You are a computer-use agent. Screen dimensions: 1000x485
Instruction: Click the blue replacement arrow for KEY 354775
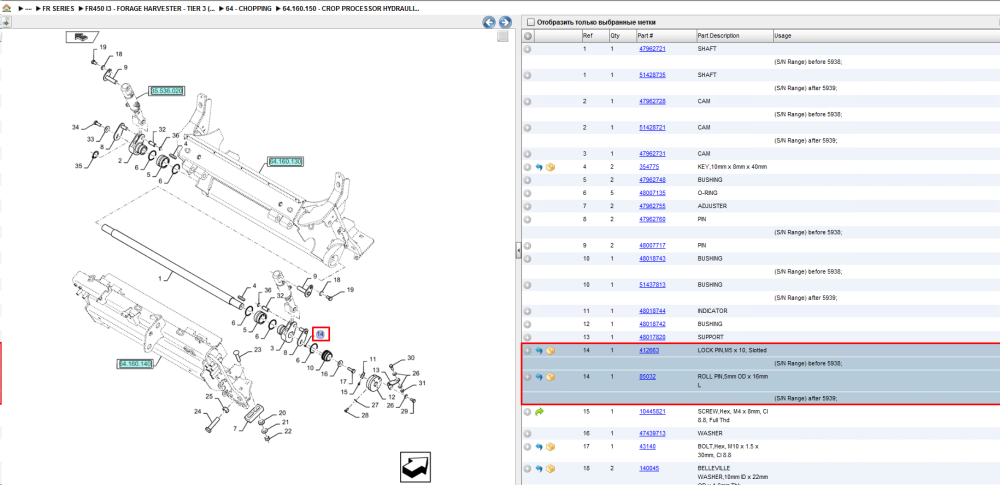tap(539, 167)
